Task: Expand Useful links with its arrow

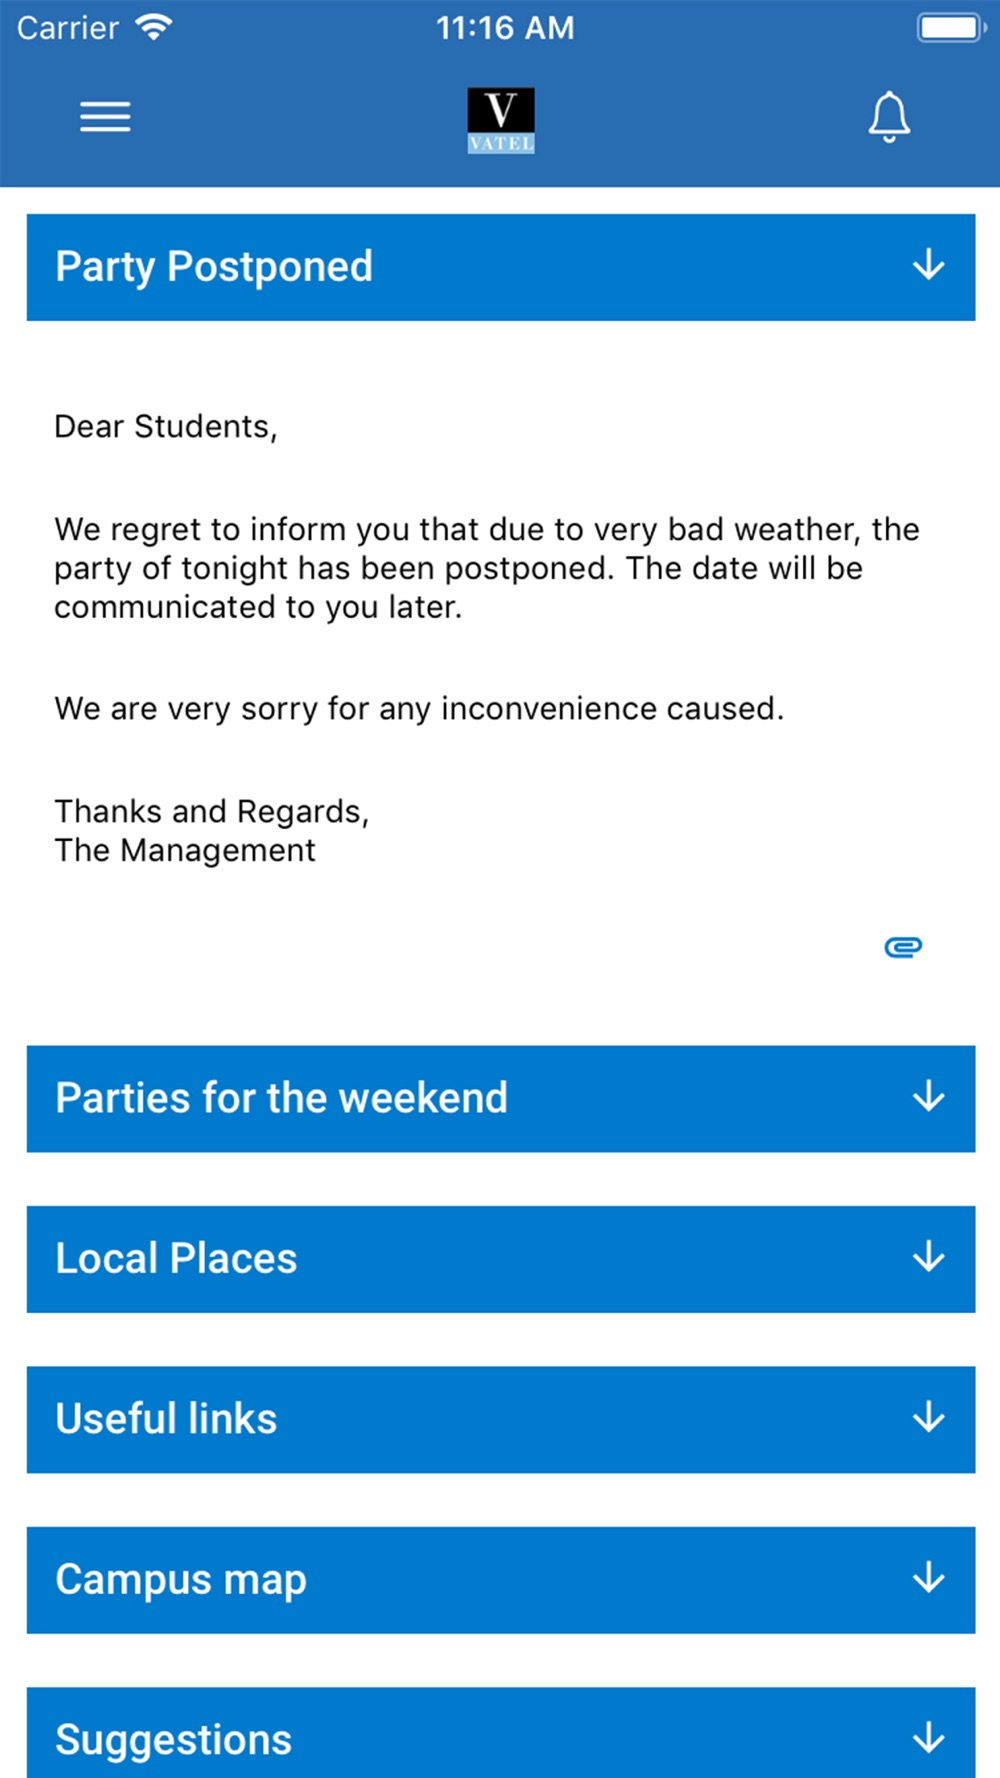Action: (929, 1417)
